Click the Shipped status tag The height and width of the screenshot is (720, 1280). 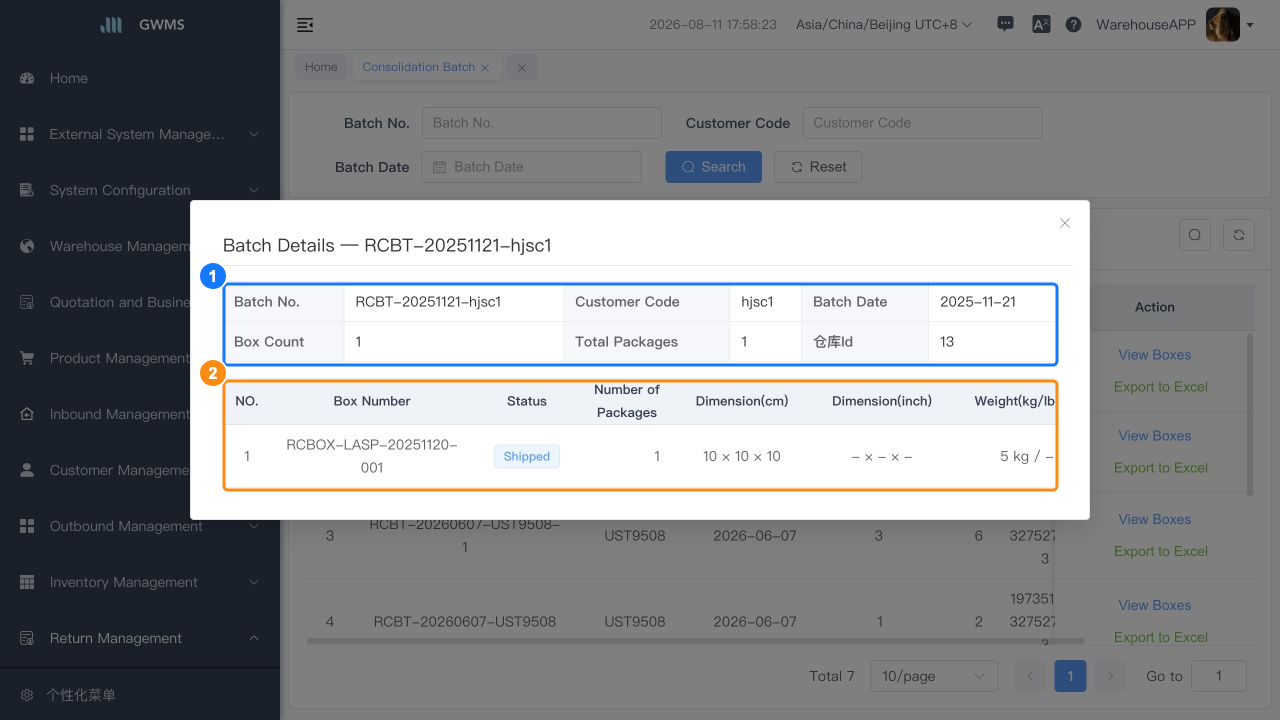(527, 456)
